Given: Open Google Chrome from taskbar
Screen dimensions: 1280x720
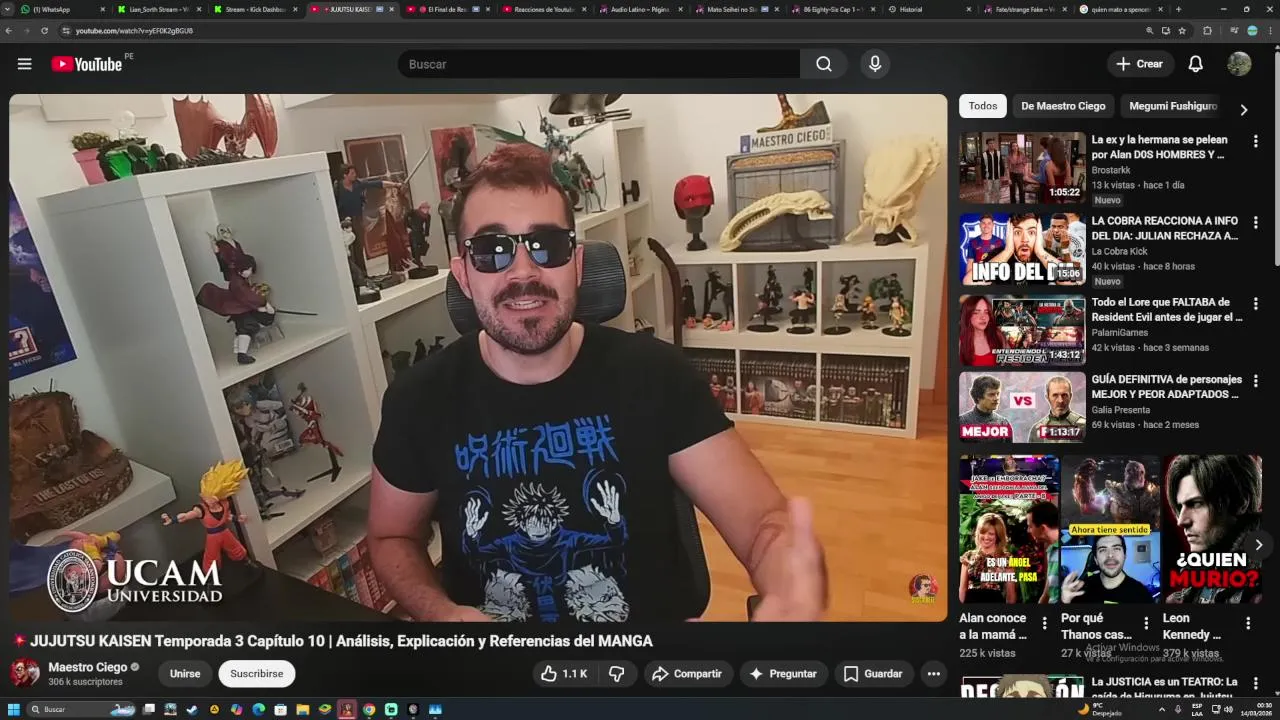Looking at the screenshot, I should coord(369,710).
